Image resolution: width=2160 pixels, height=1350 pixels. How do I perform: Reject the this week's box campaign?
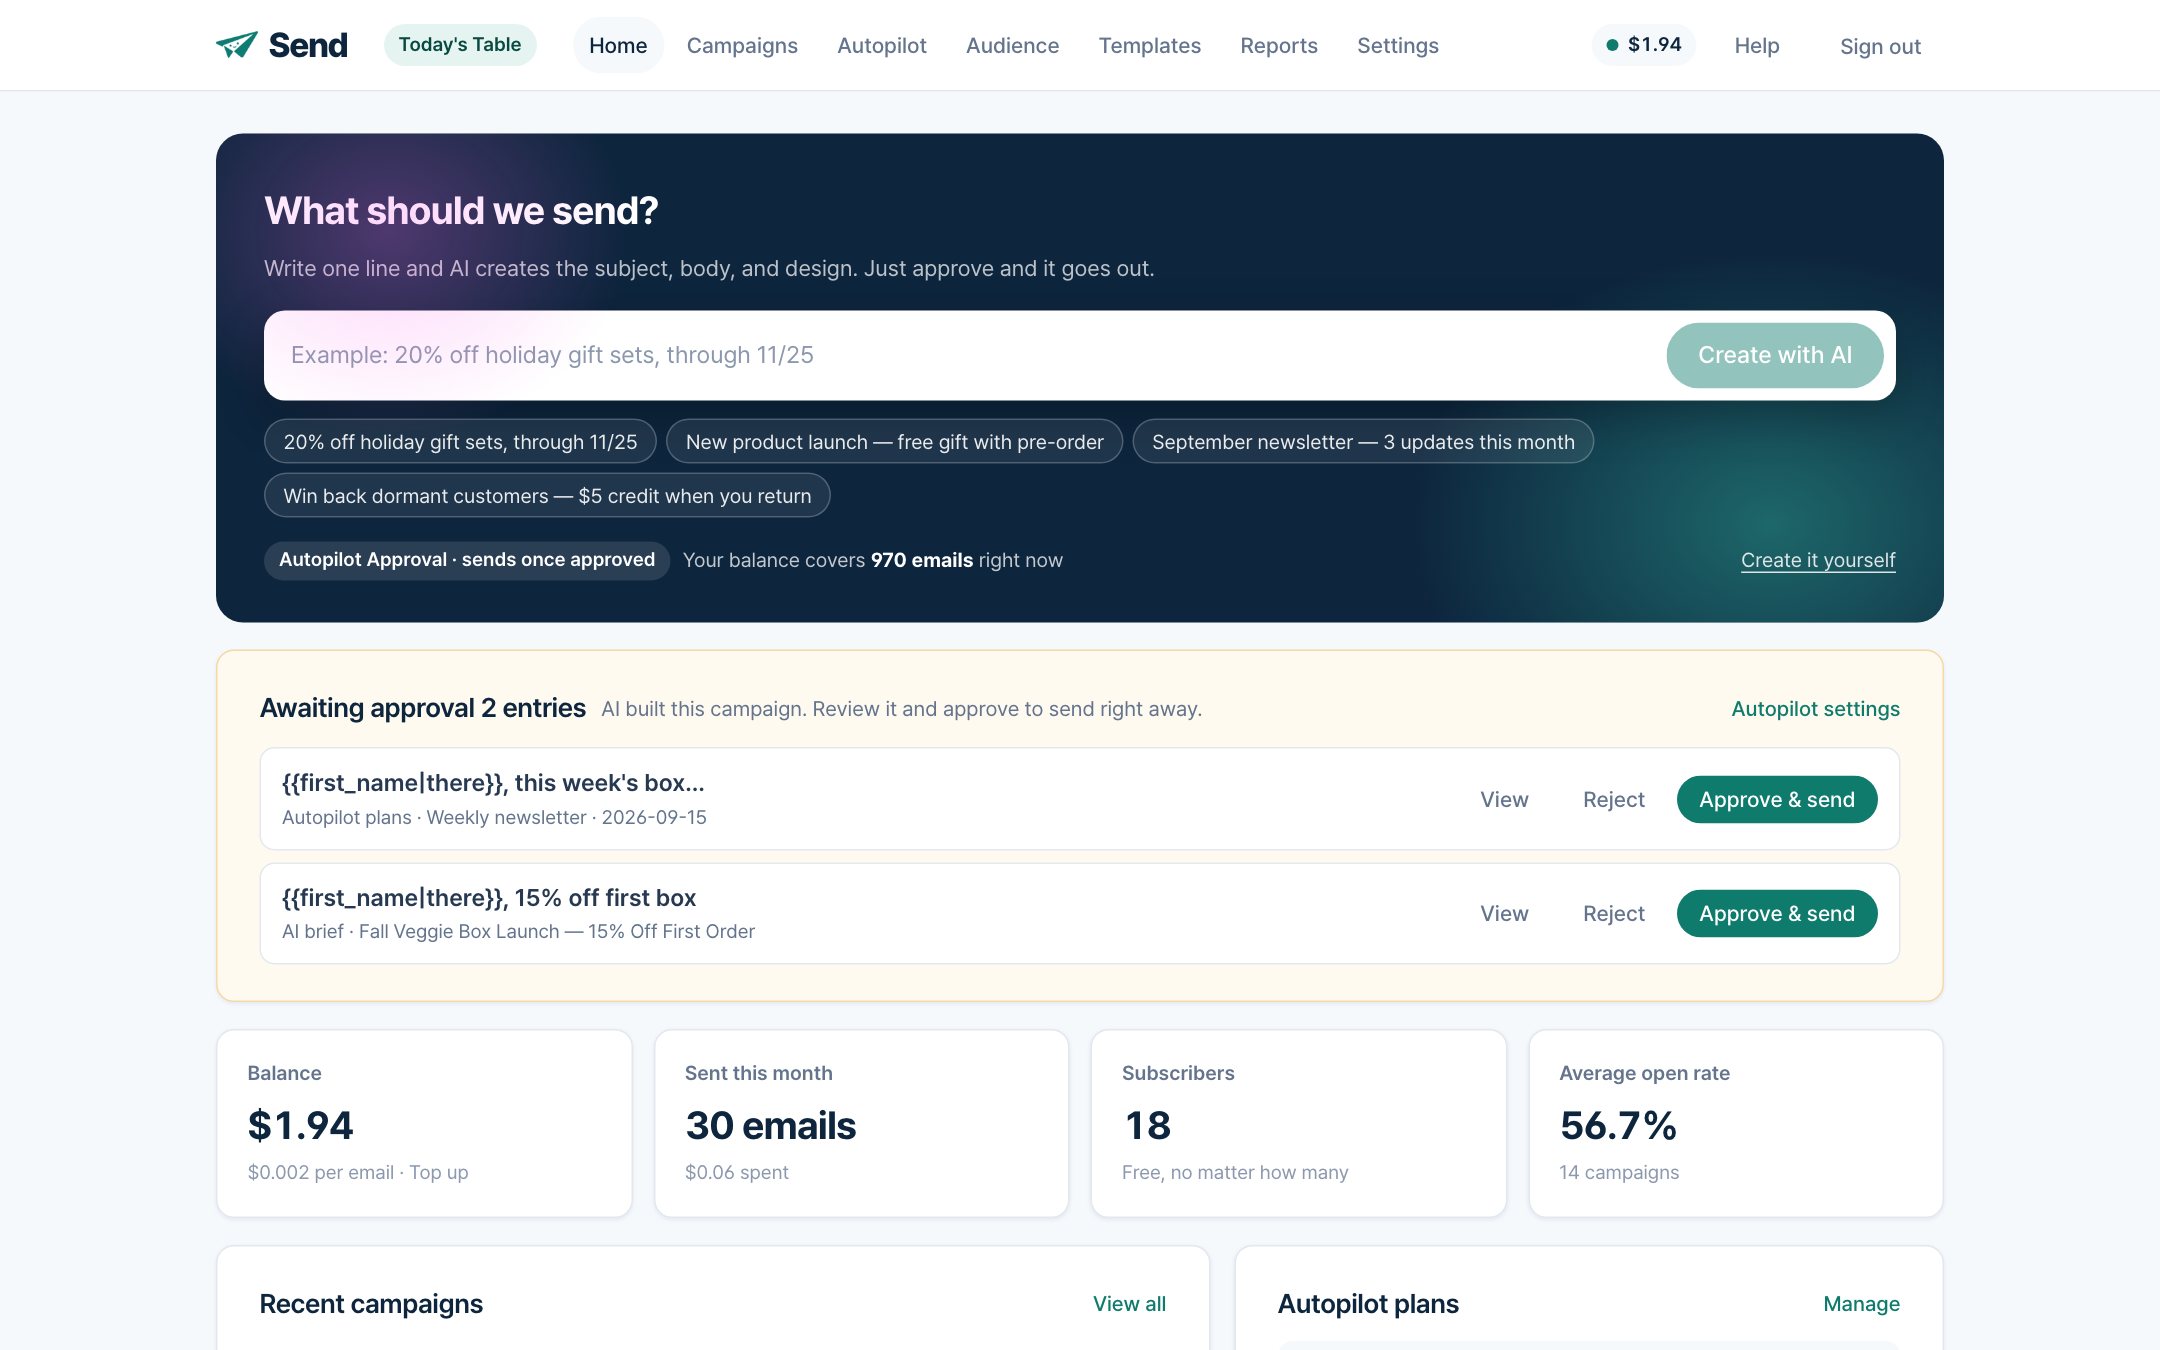click(1613, 800)
